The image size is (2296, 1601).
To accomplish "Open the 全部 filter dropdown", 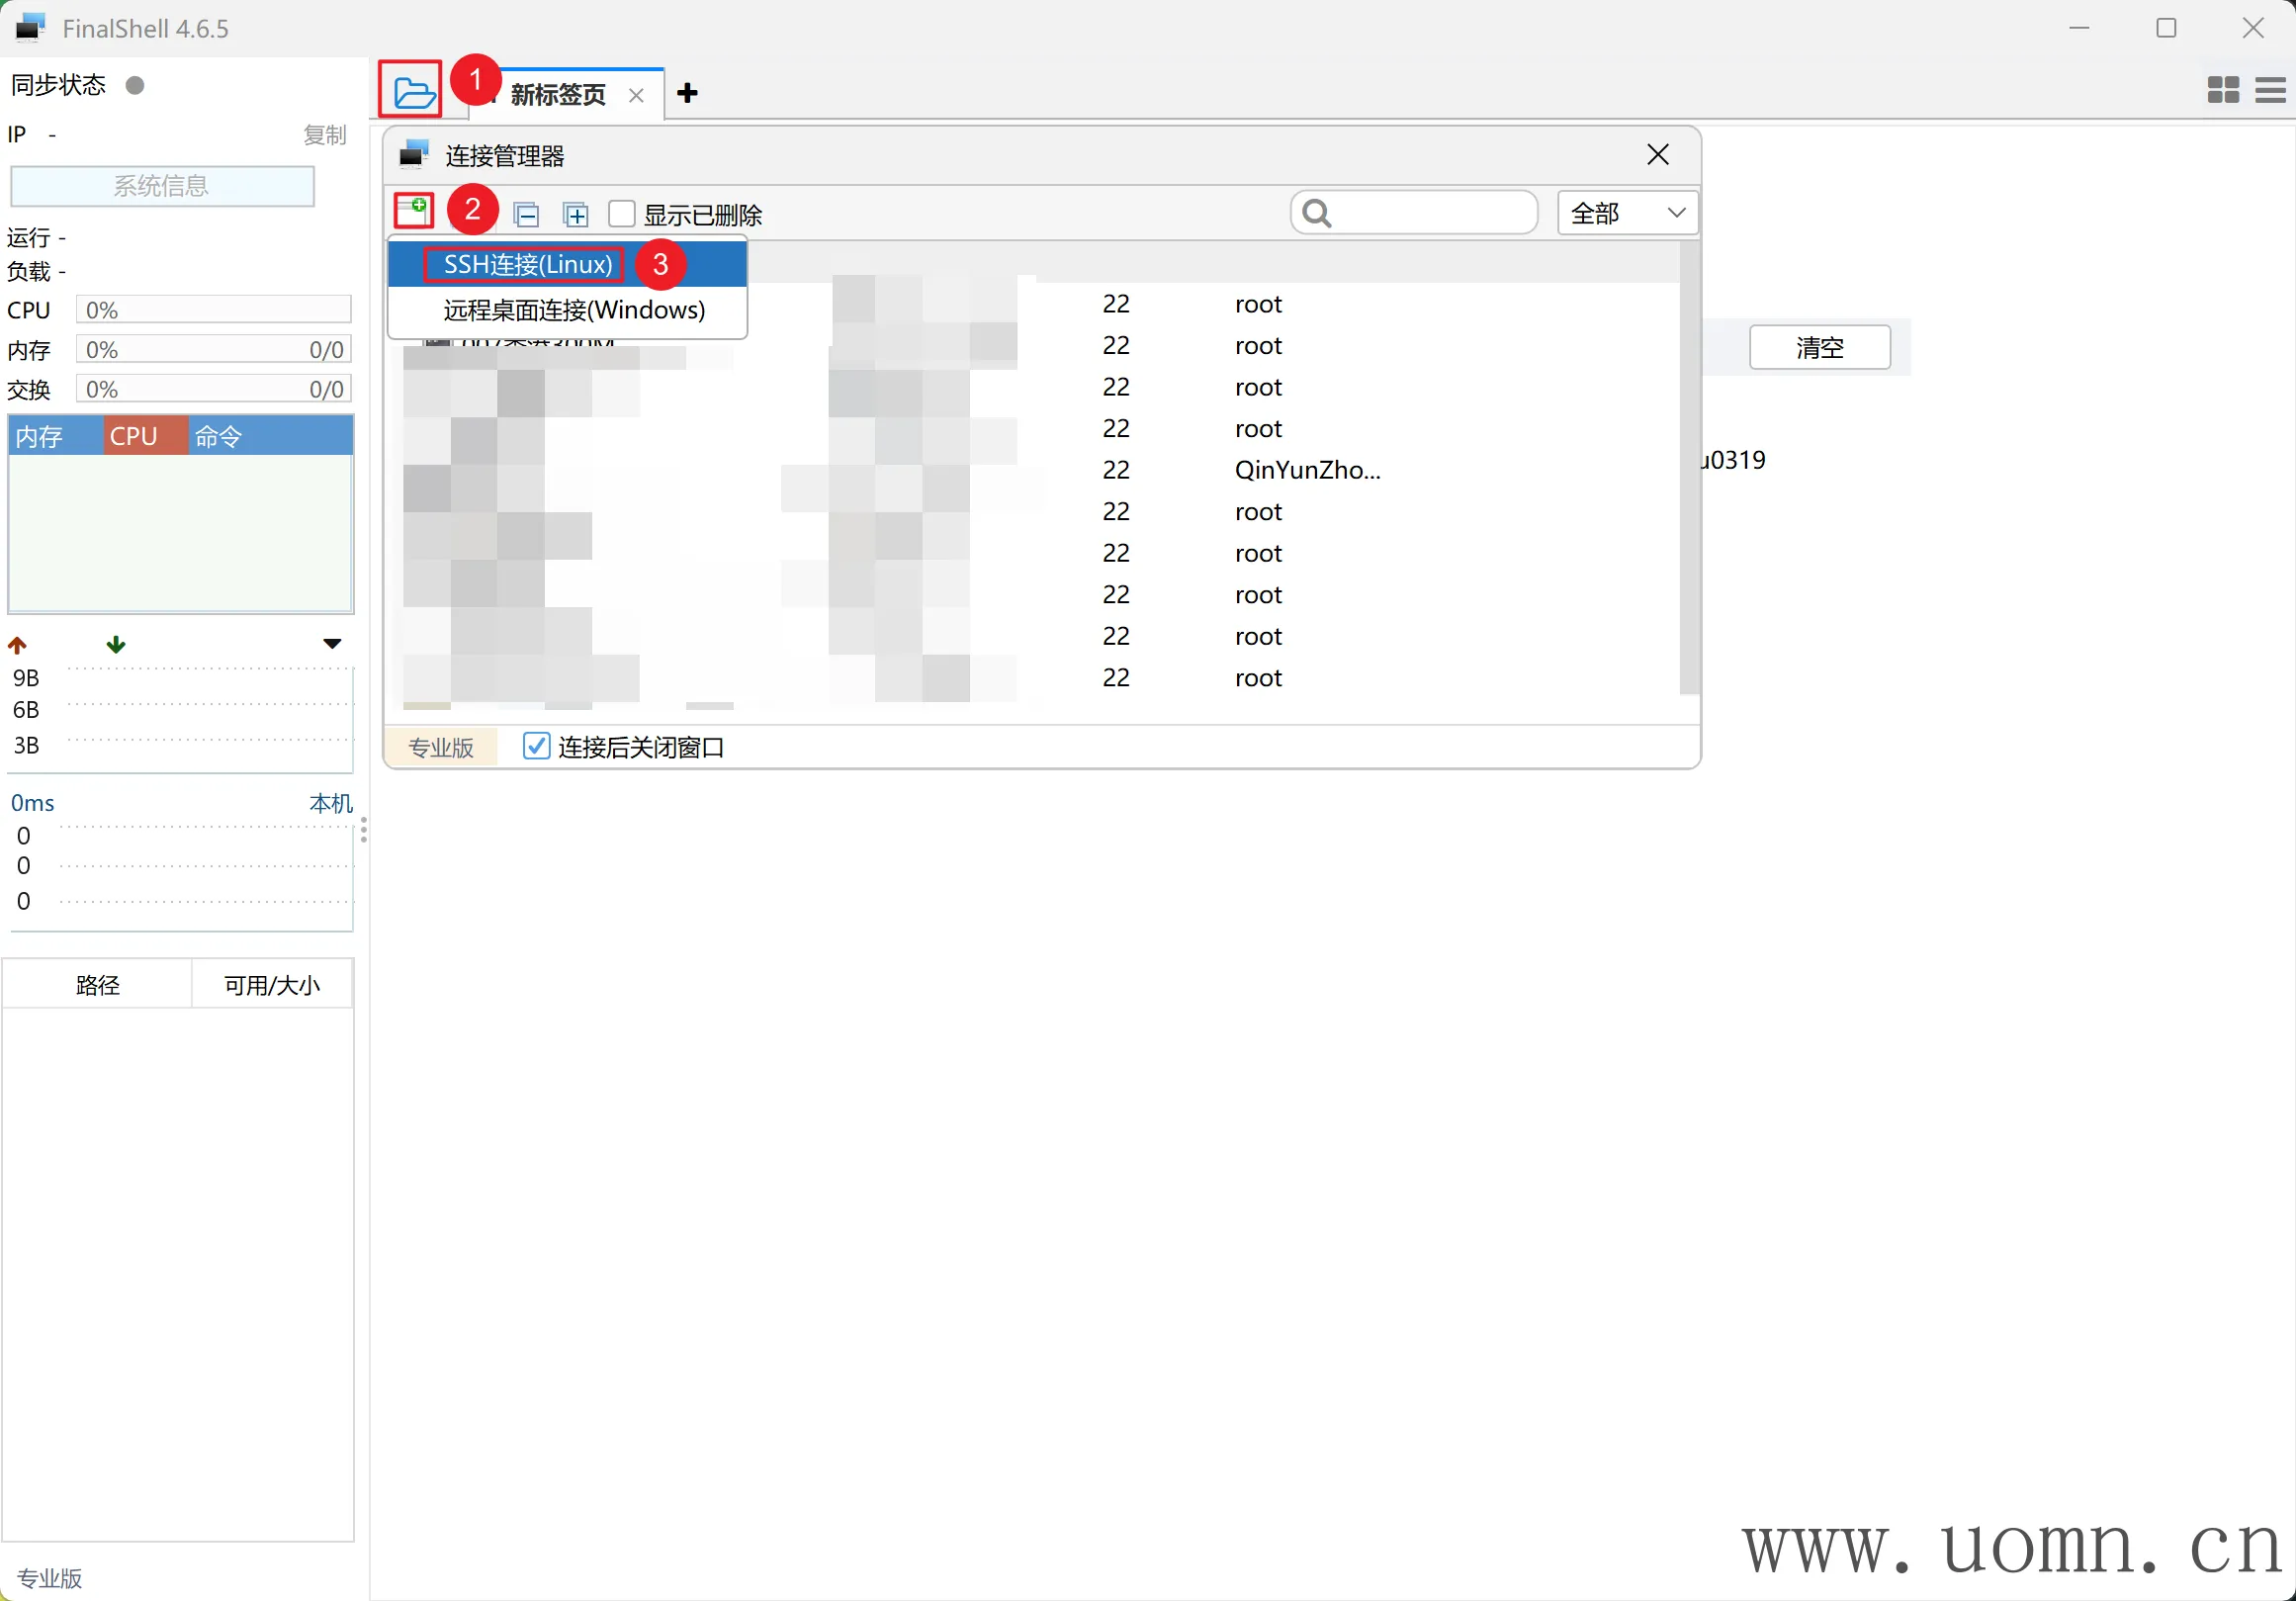I will coord(1626,213).
